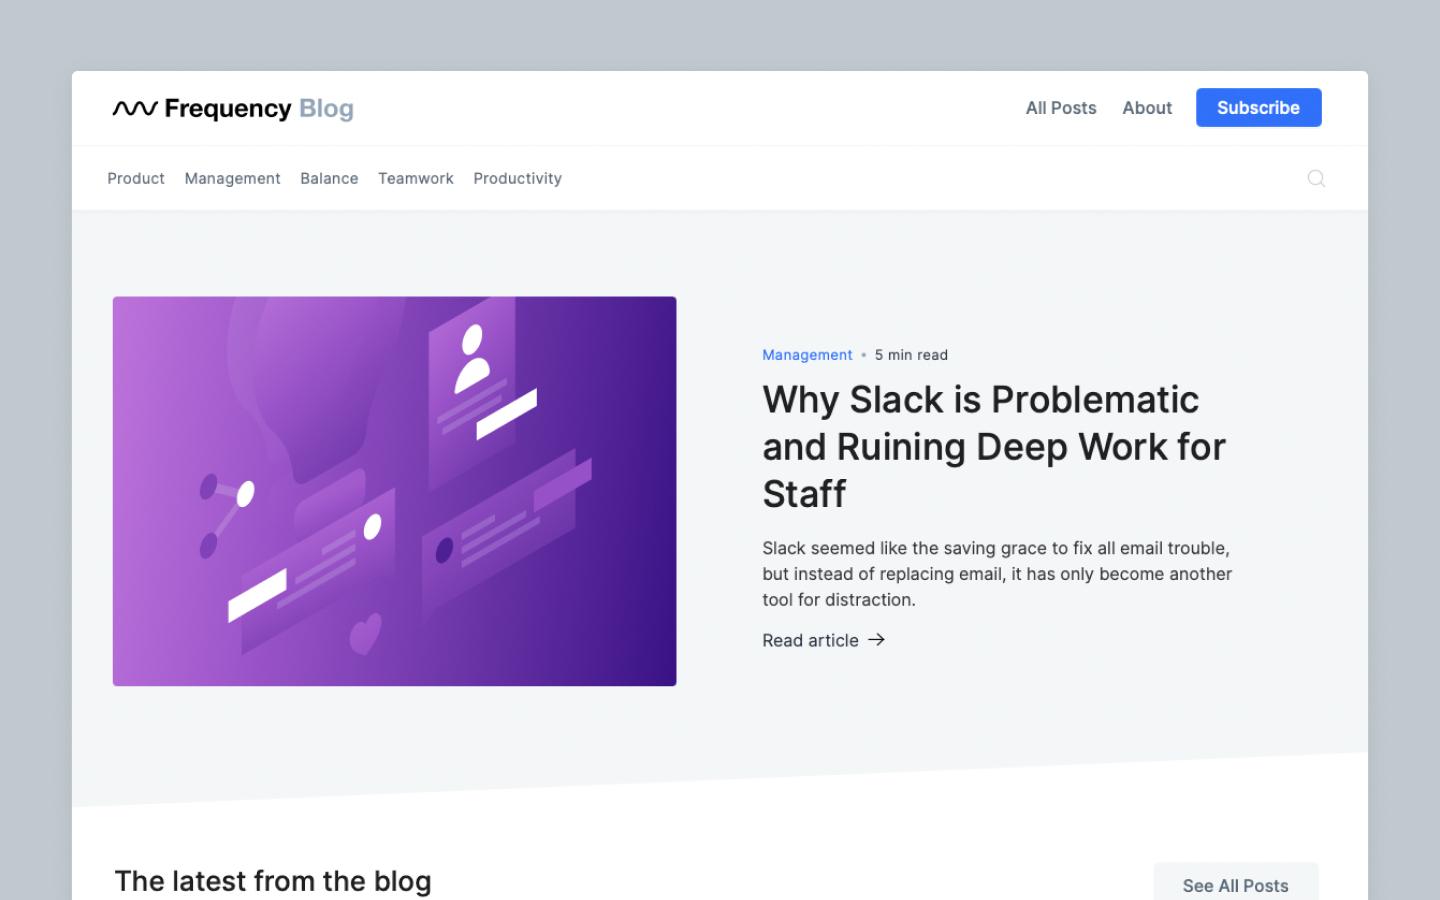Image resolution: width=1440 pixels, height=900 pixels.
Task: Click the purple featured article illustration
Action: (x=394, y=490)
